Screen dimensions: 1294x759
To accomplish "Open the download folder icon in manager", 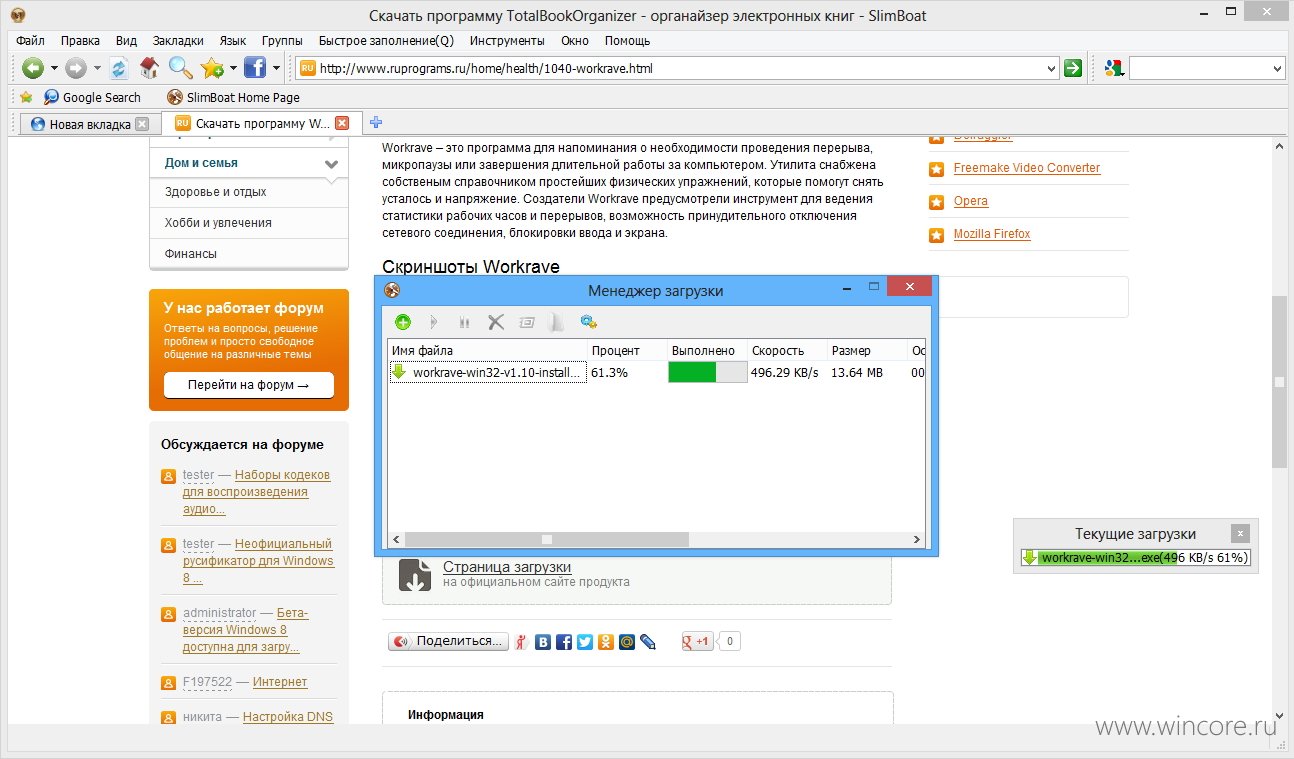I will point(557,322).
